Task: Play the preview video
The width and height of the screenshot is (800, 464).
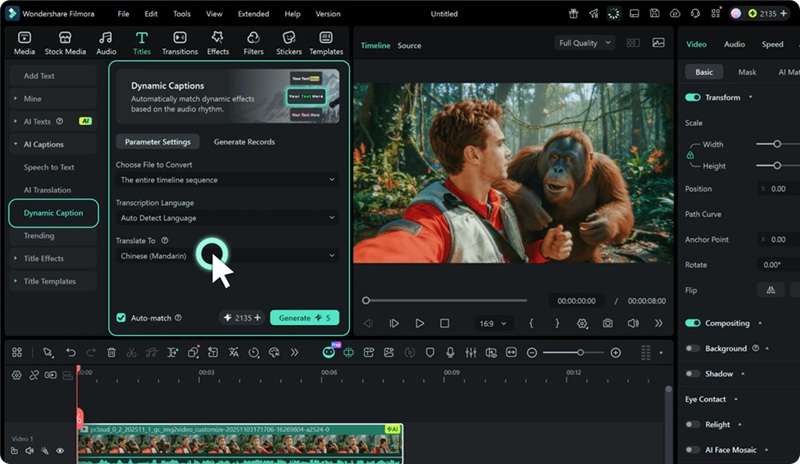Action: [x=419, y=323]
